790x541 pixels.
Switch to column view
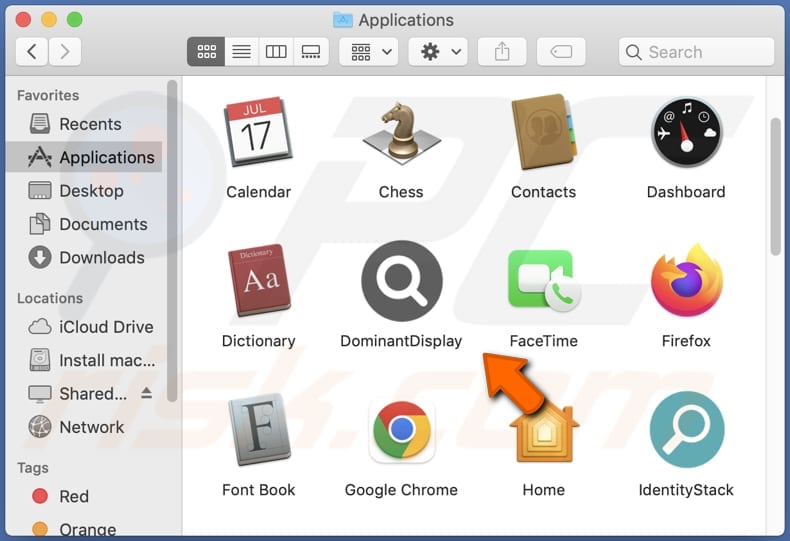(276, 51)
